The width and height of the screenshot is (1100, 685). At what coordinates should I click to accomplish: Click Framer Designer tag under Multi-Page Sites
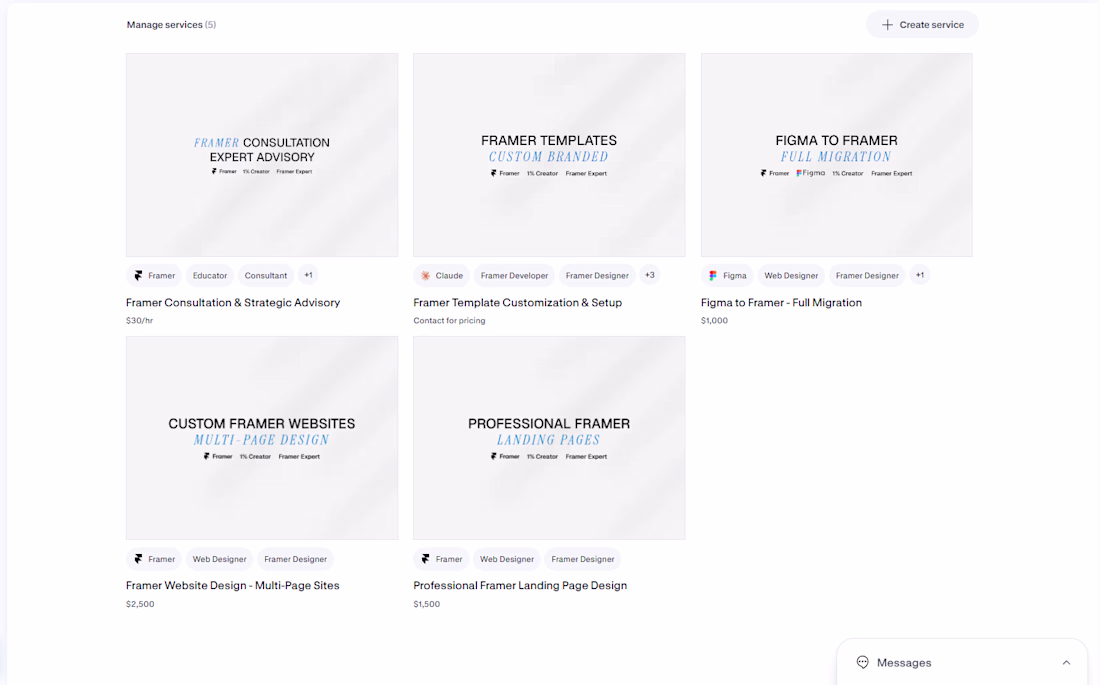pyautogui.click(x=295, y=559)
